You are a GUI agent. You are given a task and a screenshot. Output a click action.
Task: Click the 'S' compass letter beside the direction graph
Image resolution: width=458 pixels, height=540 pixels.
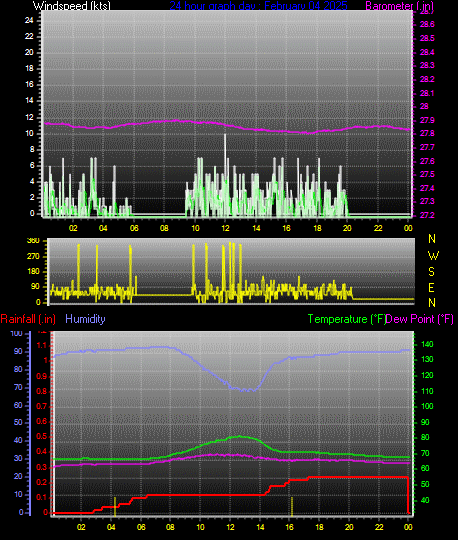coord(431,272)
